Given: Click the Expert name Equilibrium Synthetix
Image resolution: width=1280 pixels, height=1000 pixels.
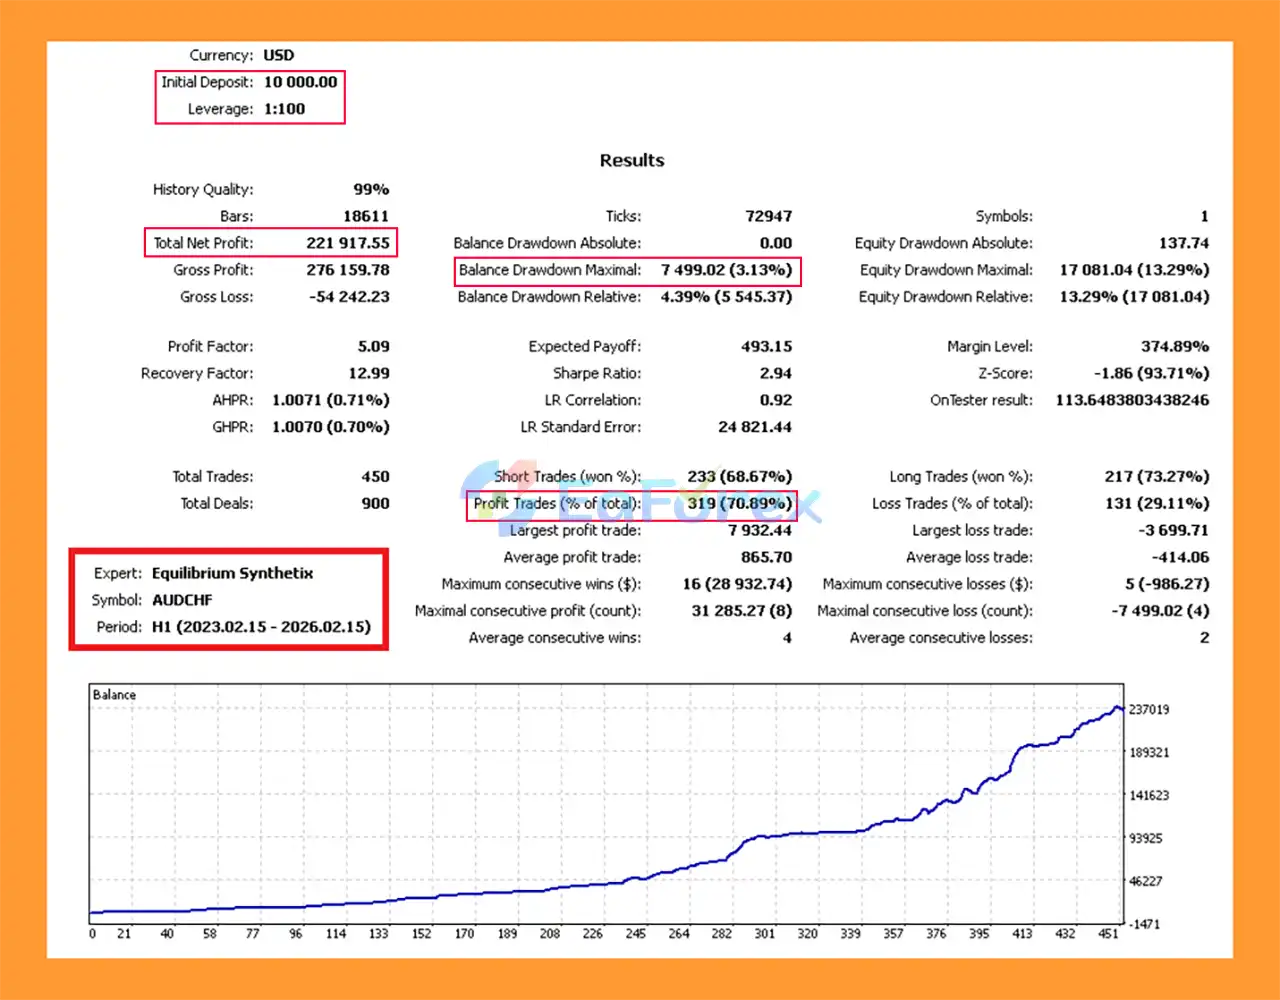Looking at the screenshot, I should [x=232, y=573].
